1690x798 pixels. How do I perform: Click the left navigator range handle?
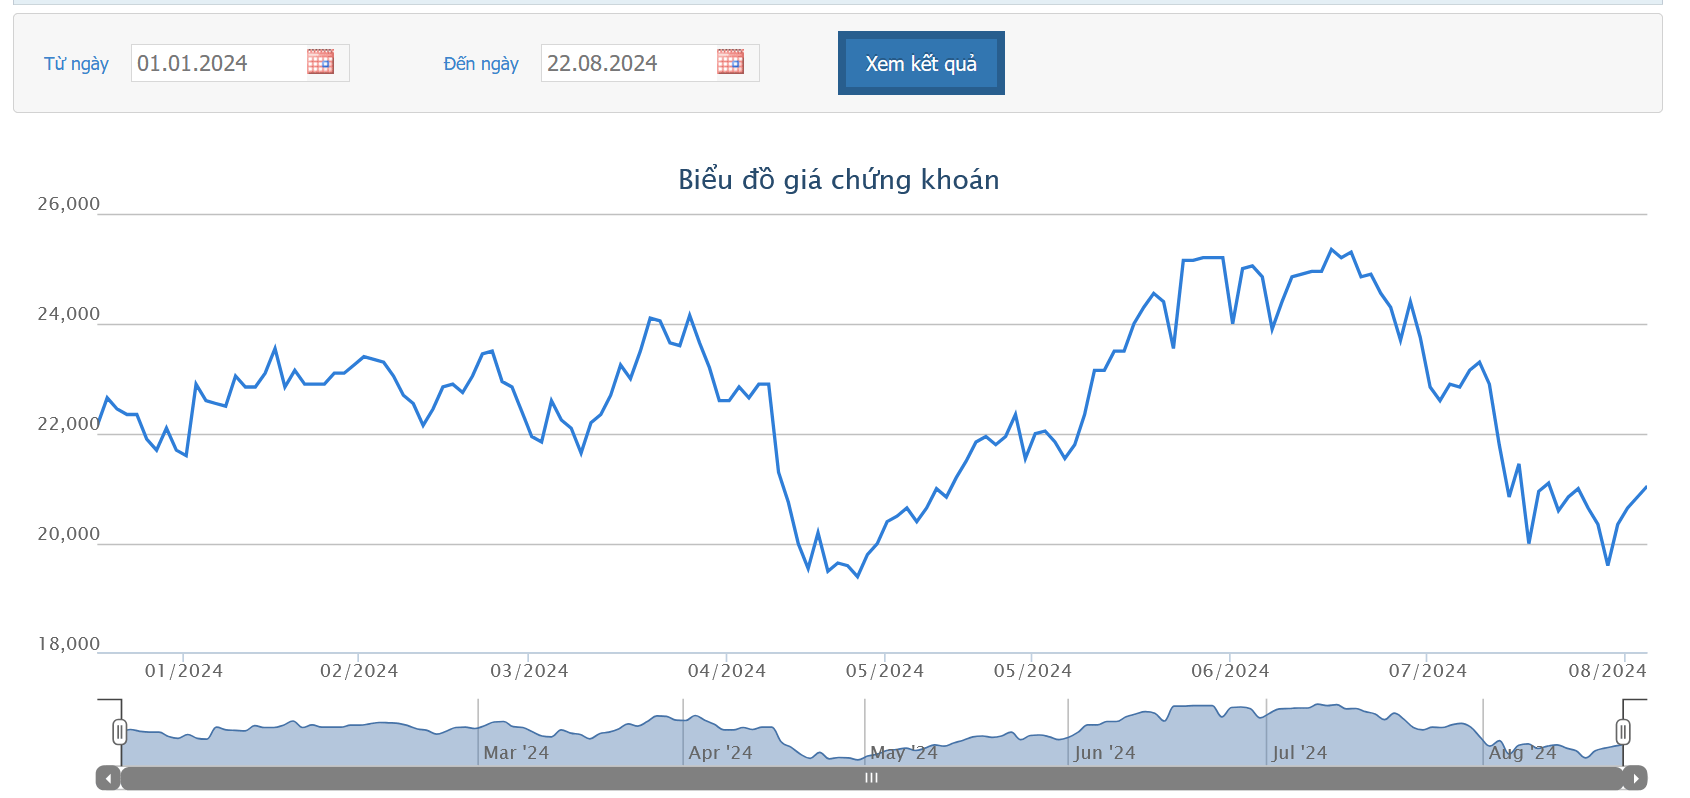[119, 732]
